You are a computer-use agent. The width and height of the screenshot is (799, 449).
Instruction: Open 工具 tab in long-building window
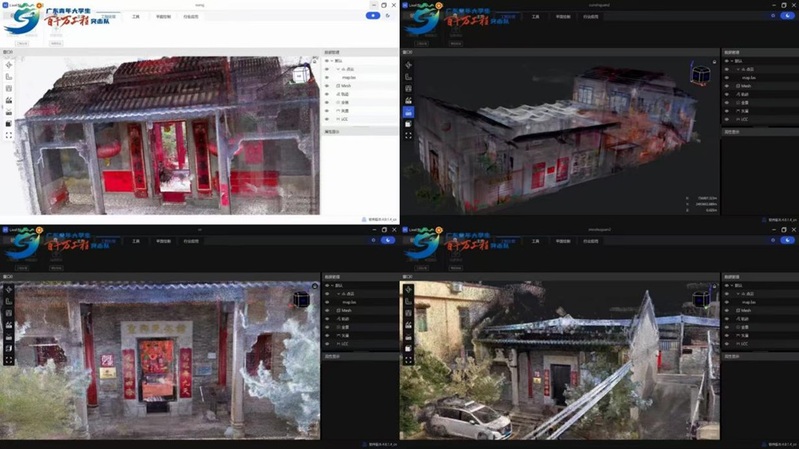coord(535,17)
